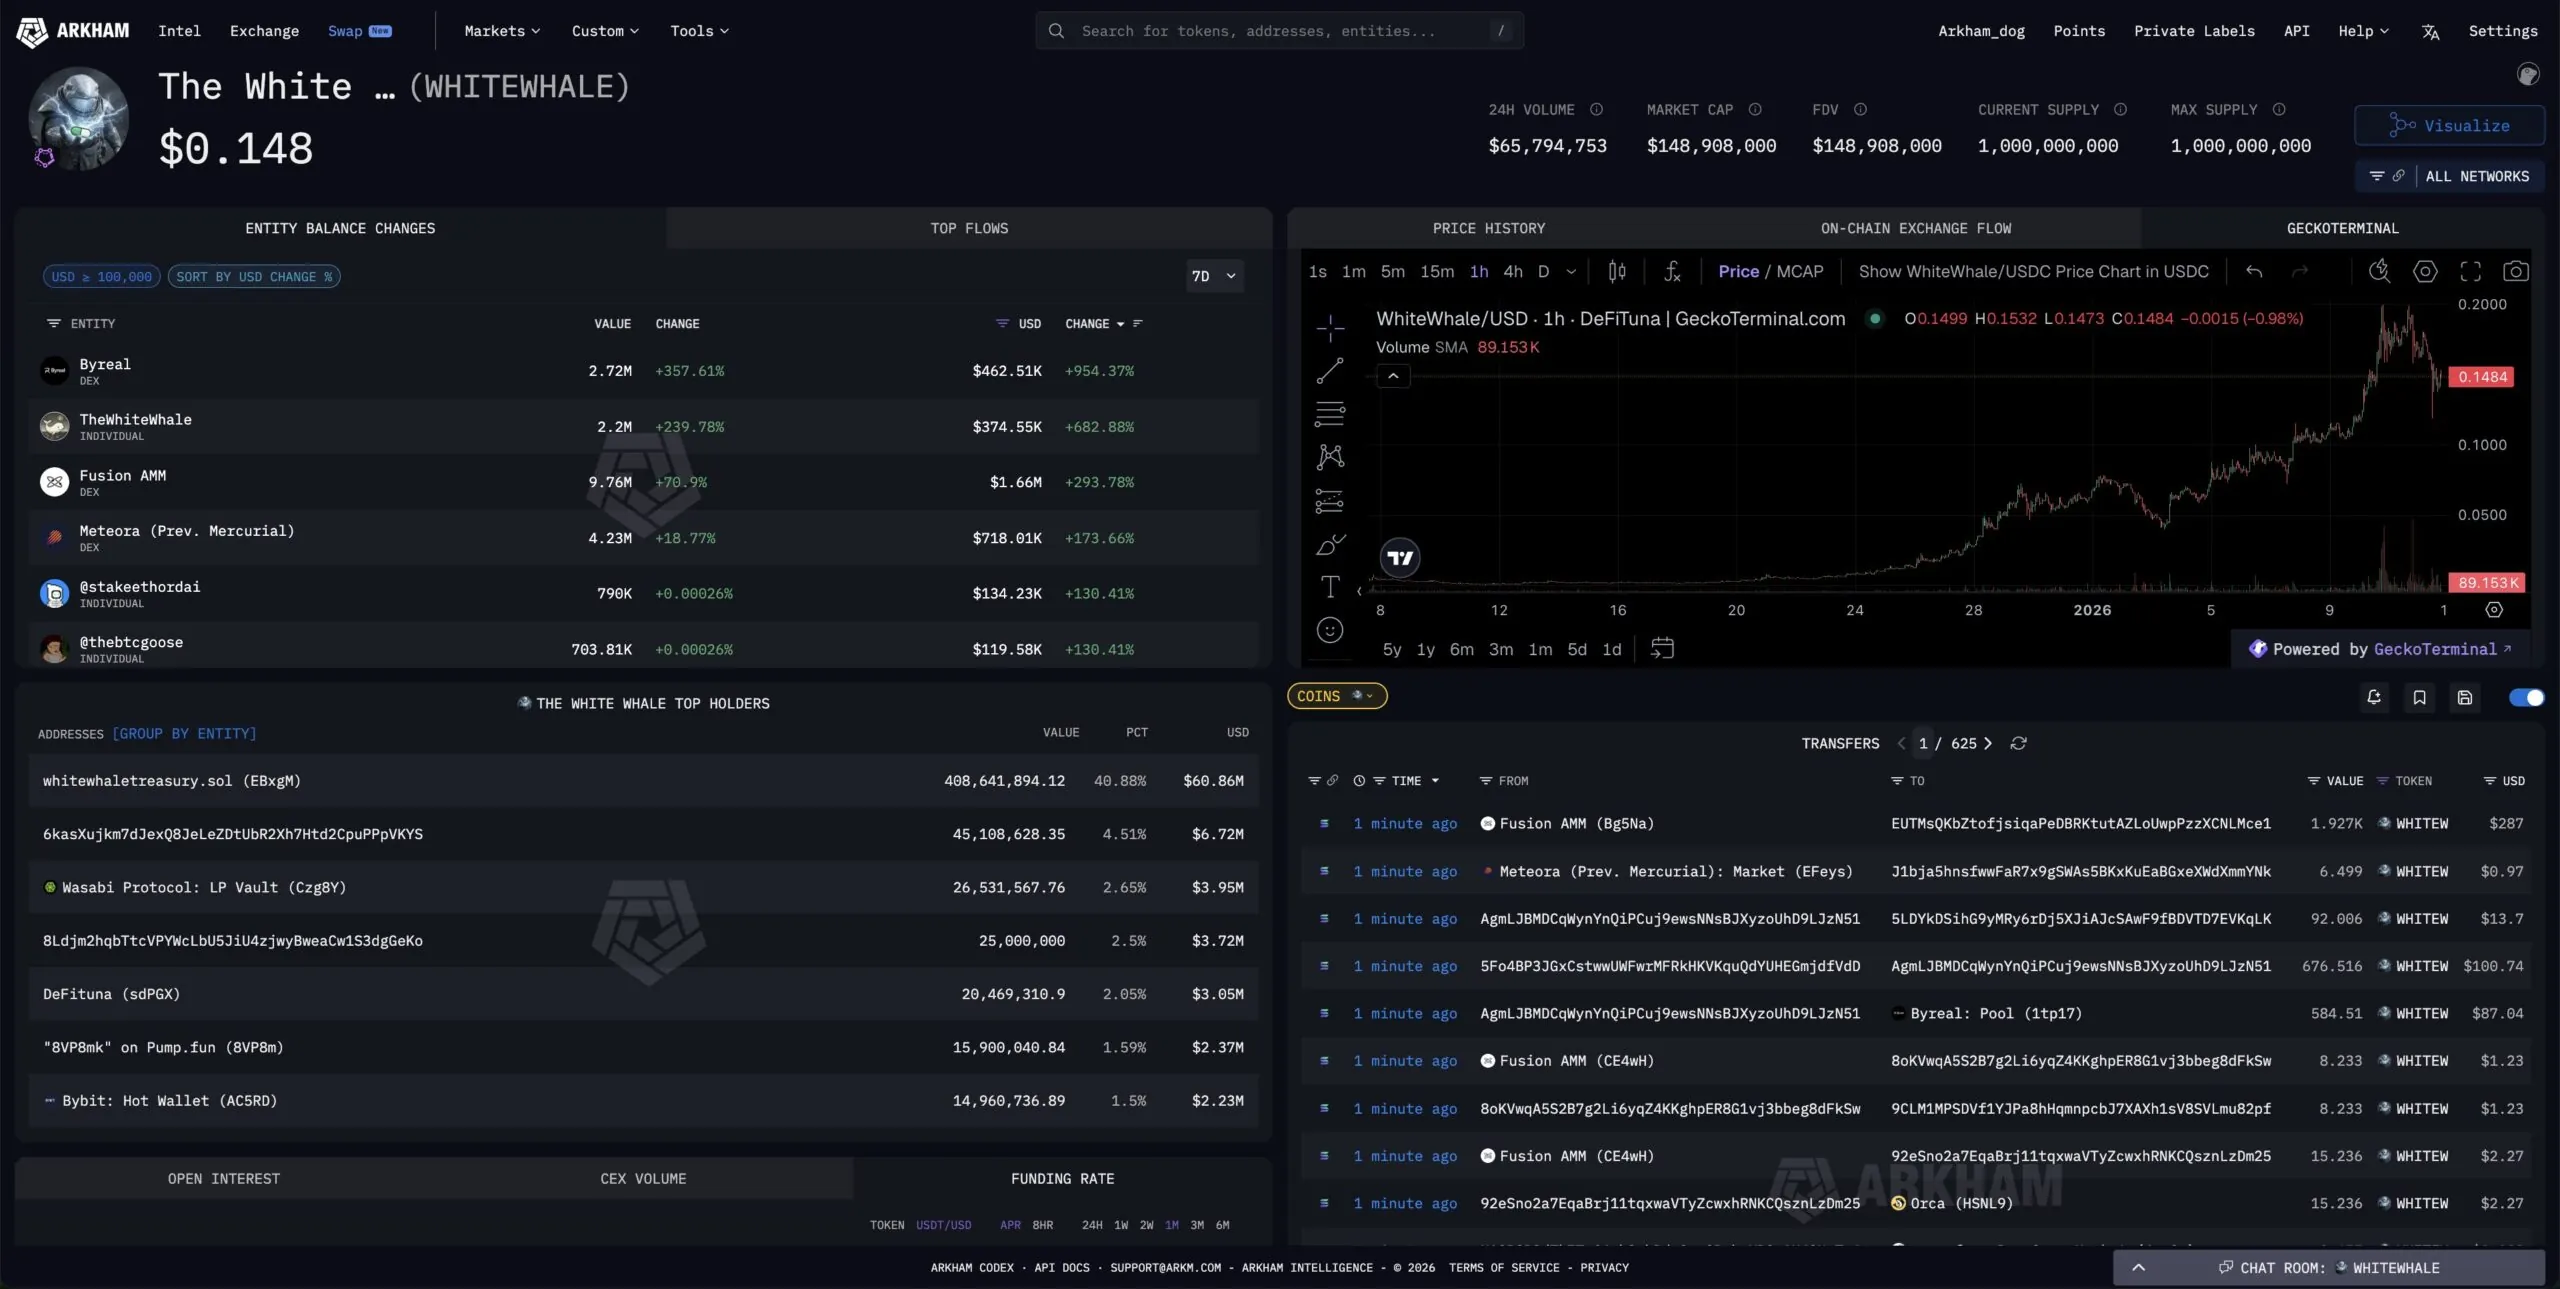Toggle Sort by USD Change % chip
This screenshot has width=2560, height=1289.
tap(254, 276)
